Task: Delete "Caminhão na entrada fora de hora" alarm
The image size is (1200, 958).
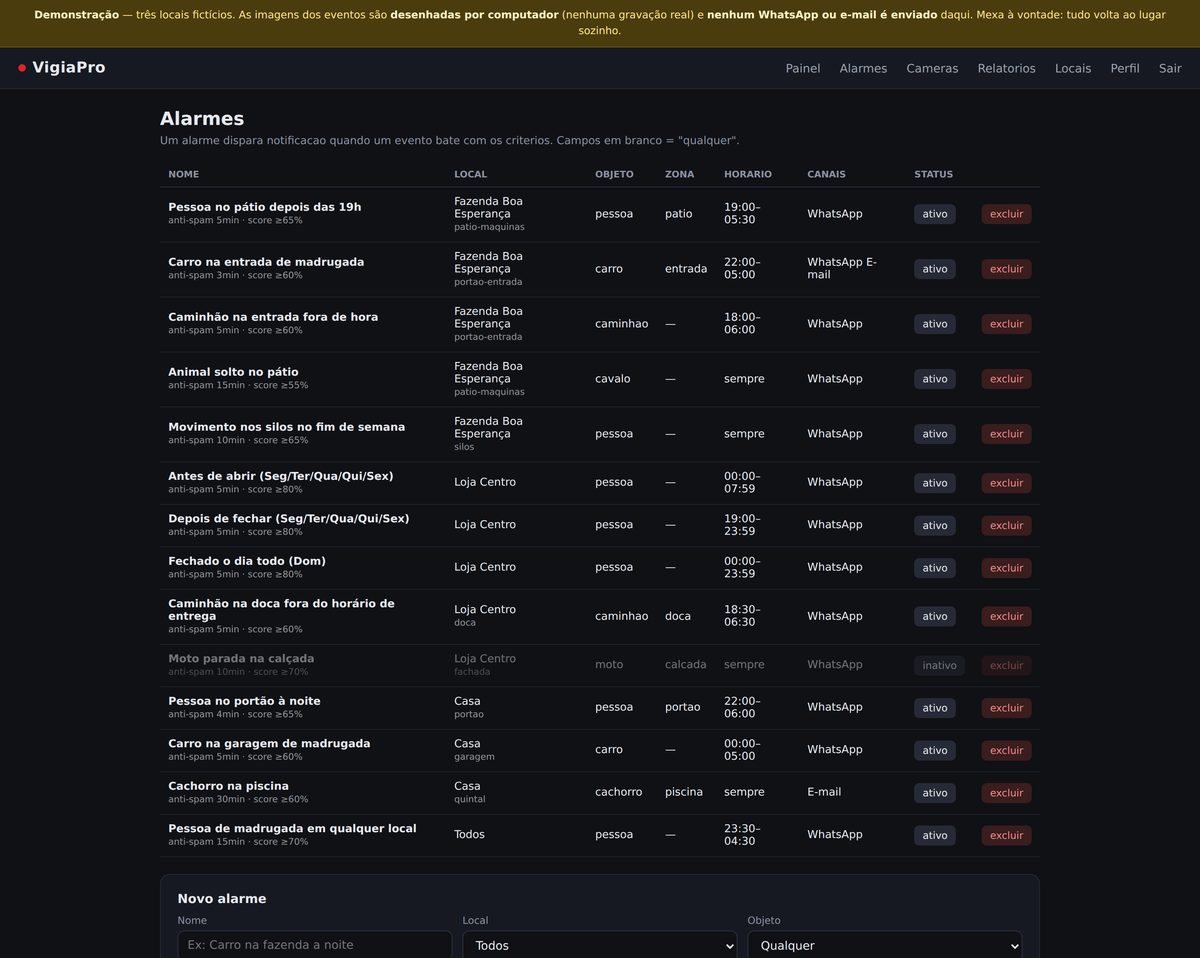Action: coord(1006,324)
